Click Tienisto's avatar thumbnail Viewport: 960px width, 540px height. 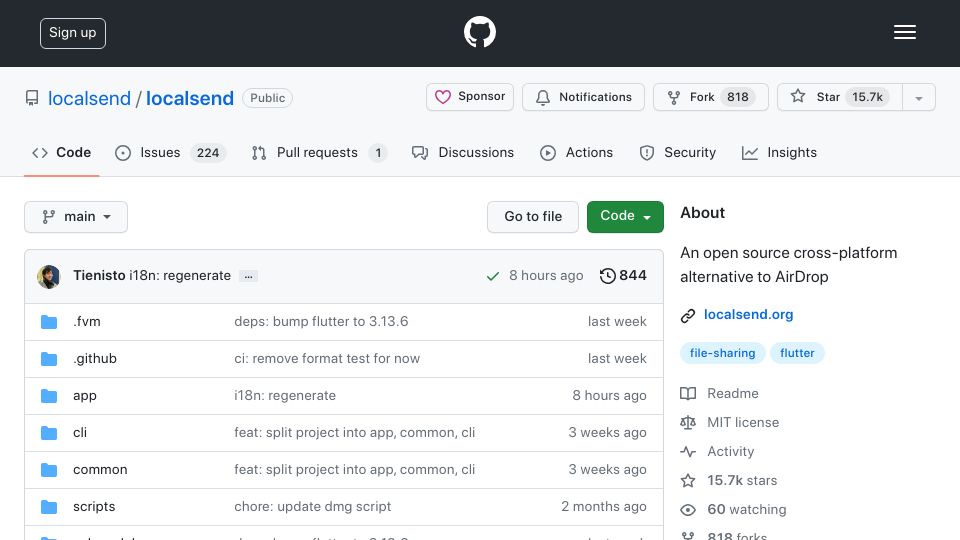click(48, 277)
